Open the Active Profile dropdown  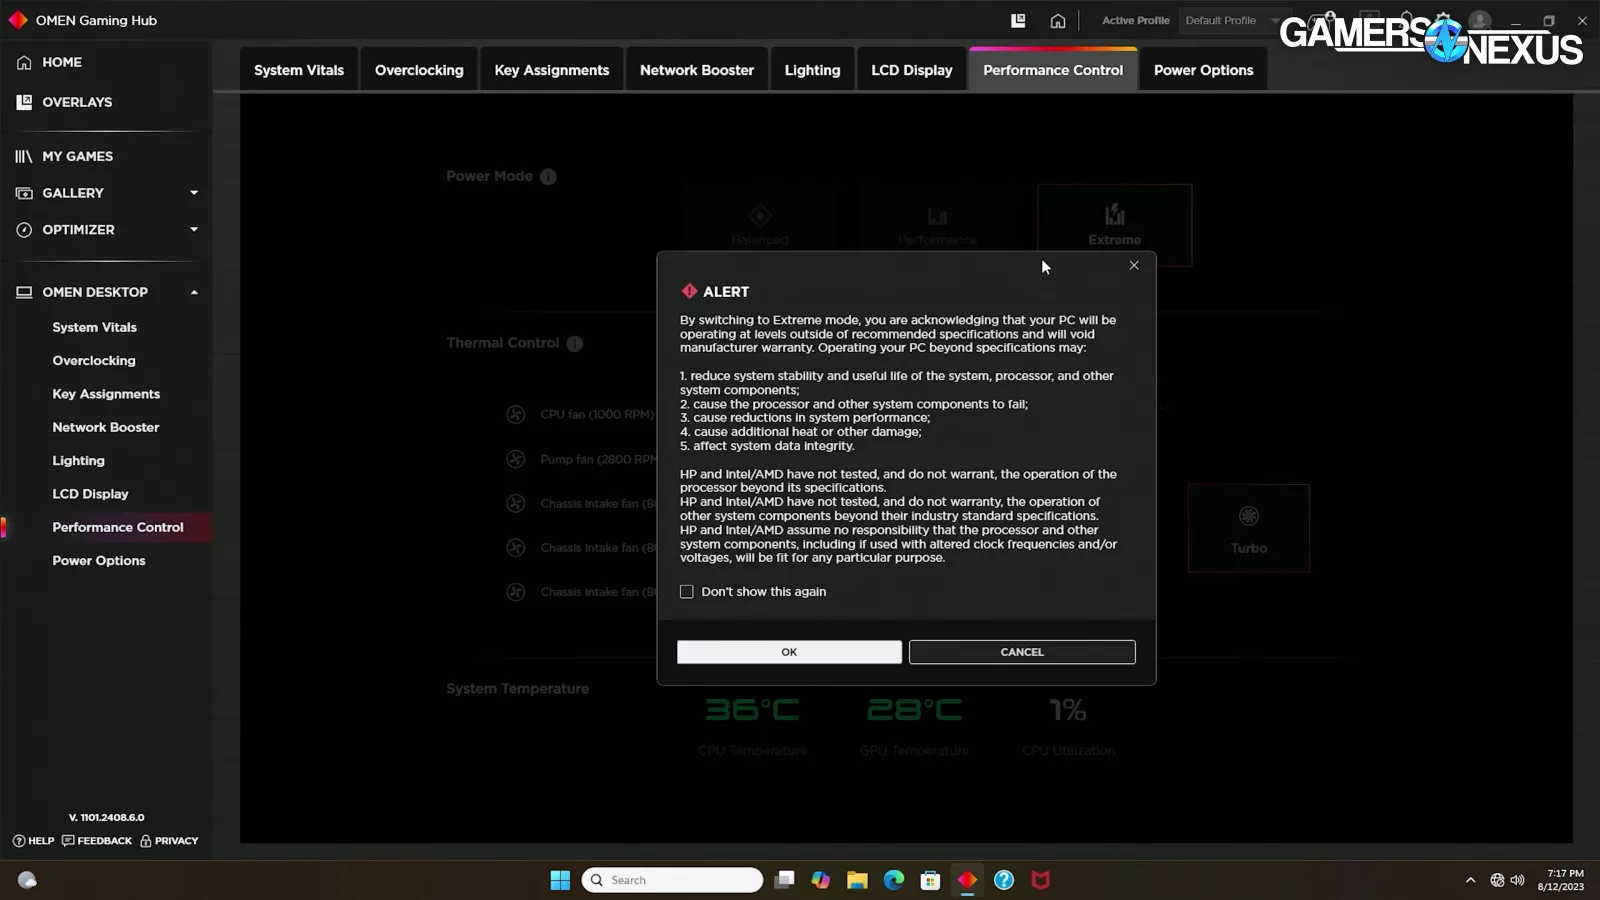pyautogui.click(x=1229, y=21)
